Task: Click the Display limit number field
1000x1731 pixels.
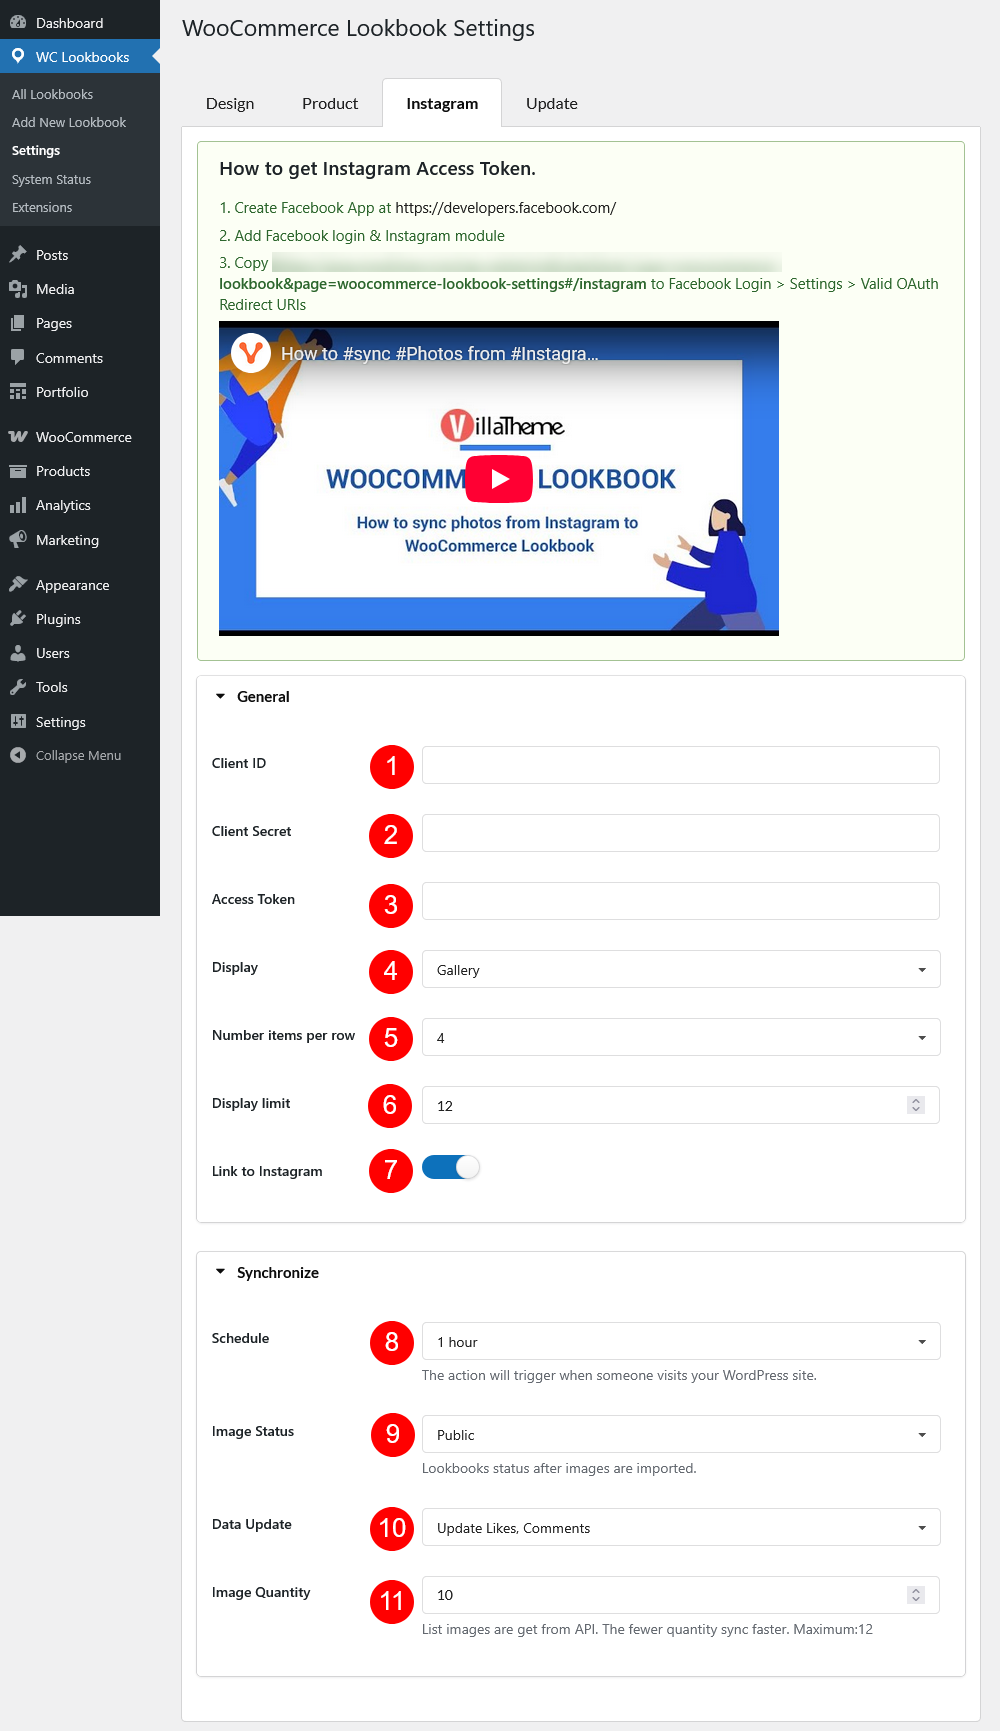Action: tap(681, 1105)
